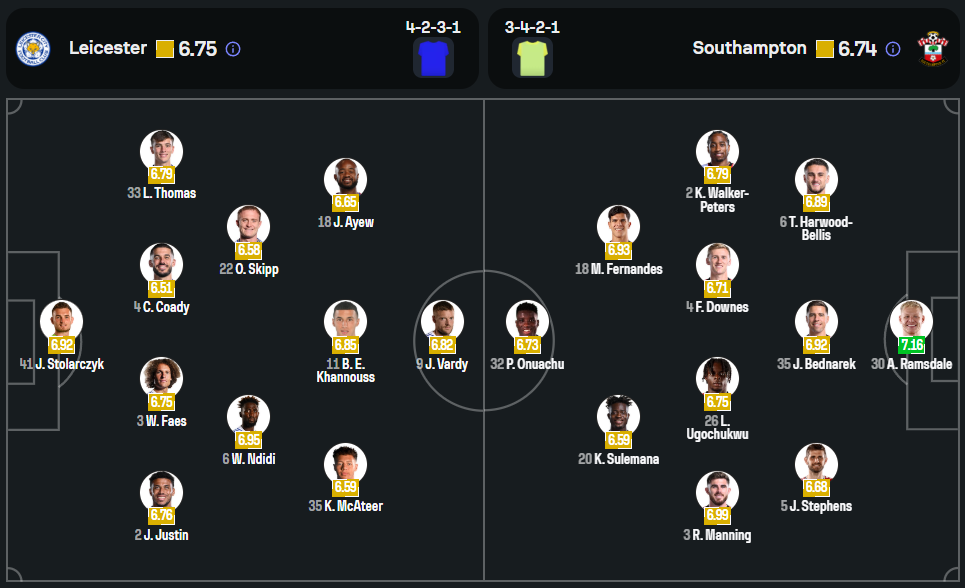Image resolution: width=965 pixels, height=588 pixels.
Task: Click Southampton's yellow kit shirt icon
Action: pyautogui.click(x=532, y=57)
